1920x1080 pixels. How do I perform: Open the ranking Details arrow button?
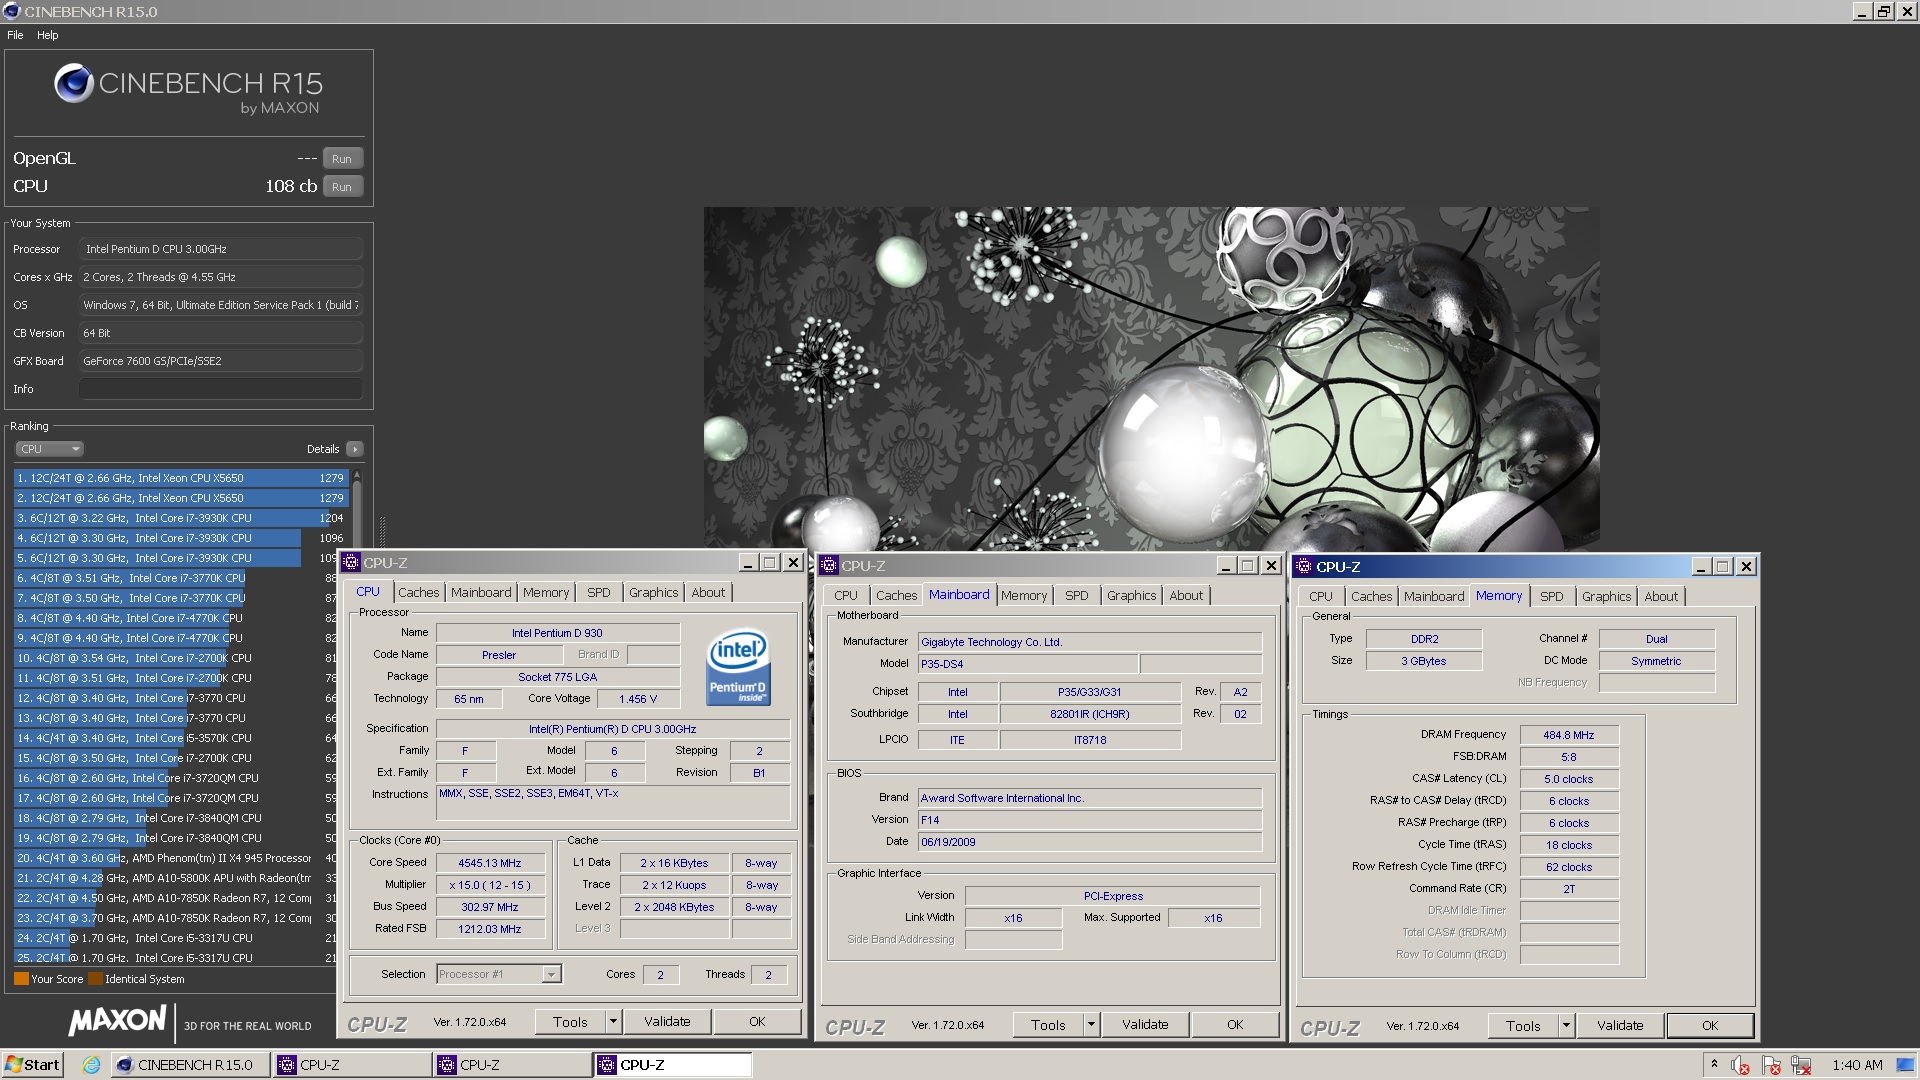coord(355,449)
